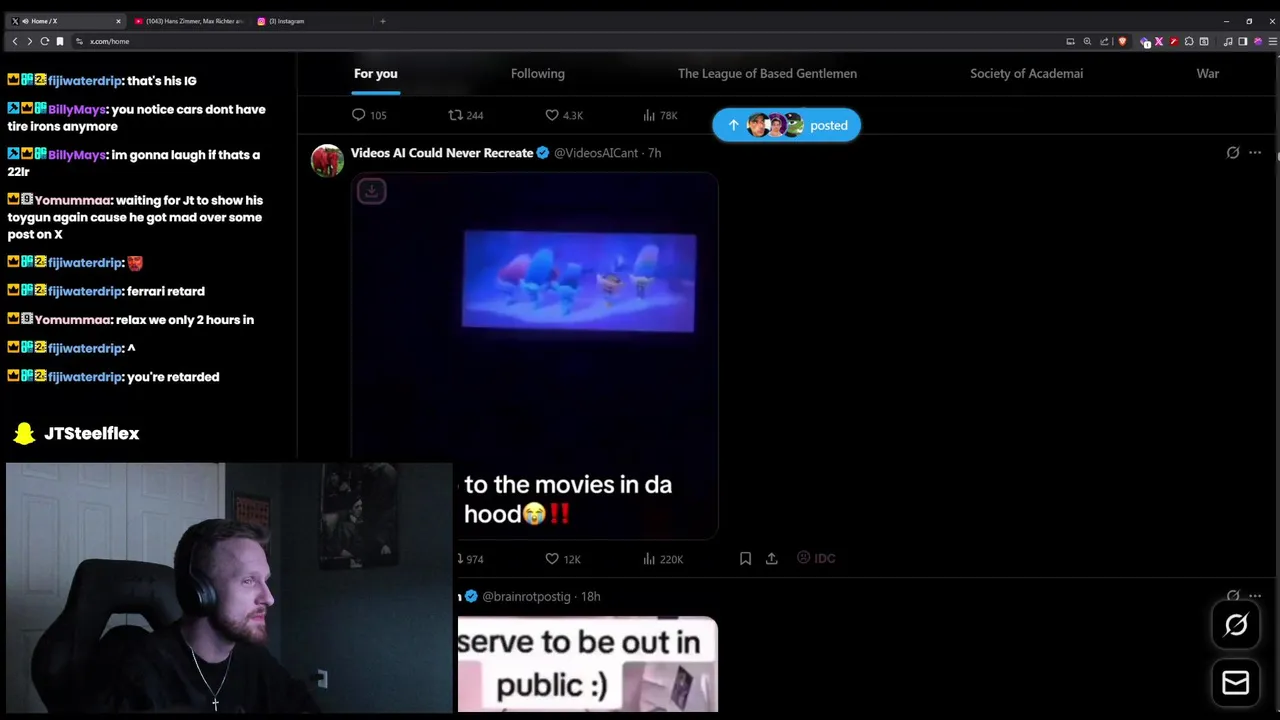
Task: Share the VideosAICant post
Action: (771, 559)
